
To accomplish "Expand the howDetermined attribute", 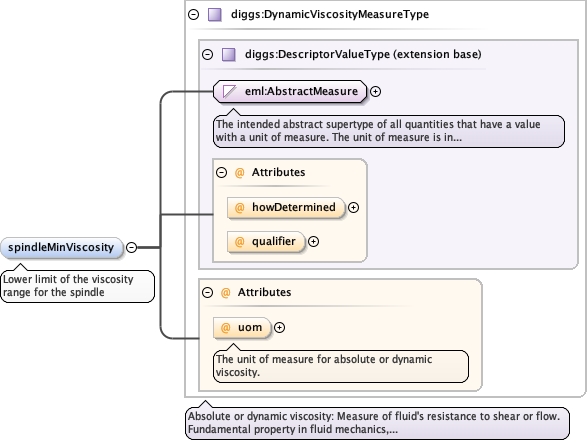I will point(353,207).
